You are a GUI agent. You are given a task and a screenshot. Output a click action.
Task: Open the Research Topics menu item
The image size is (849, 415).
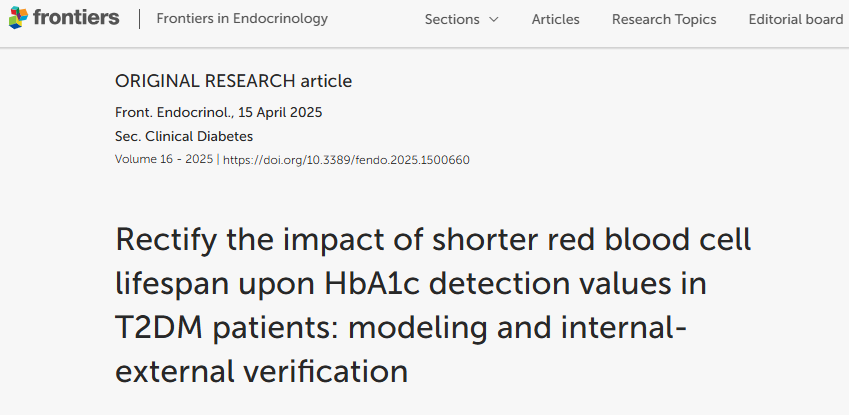(x=664, y=20)
